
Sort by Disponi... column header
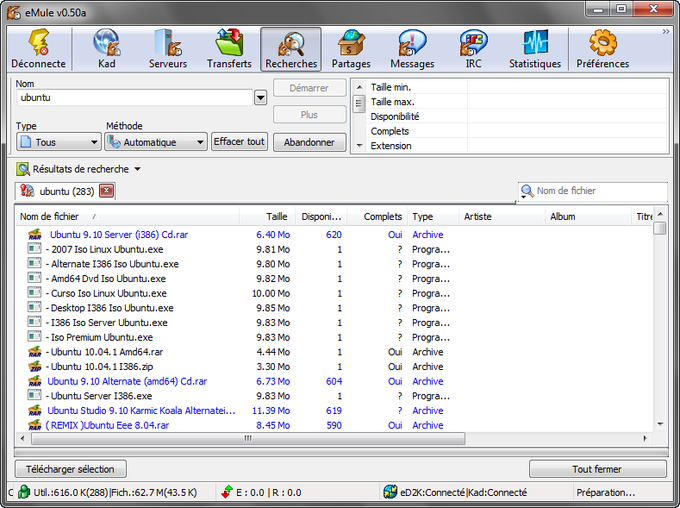click(x=321, y=216)
